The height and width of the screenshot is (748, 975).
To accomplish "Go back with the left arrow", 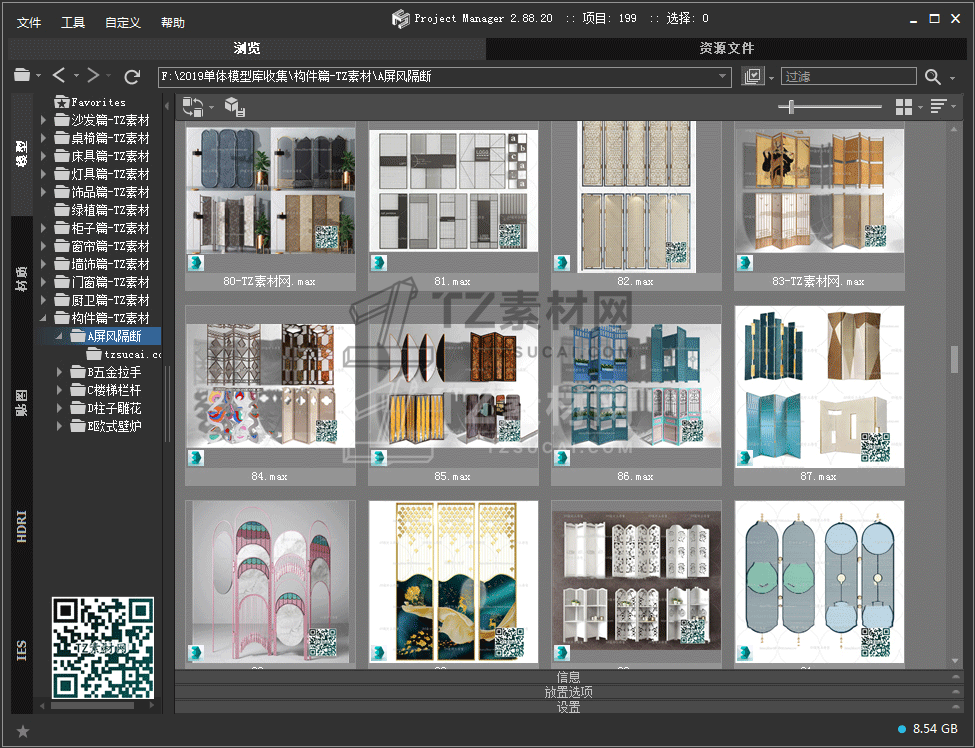I will 60,76.
